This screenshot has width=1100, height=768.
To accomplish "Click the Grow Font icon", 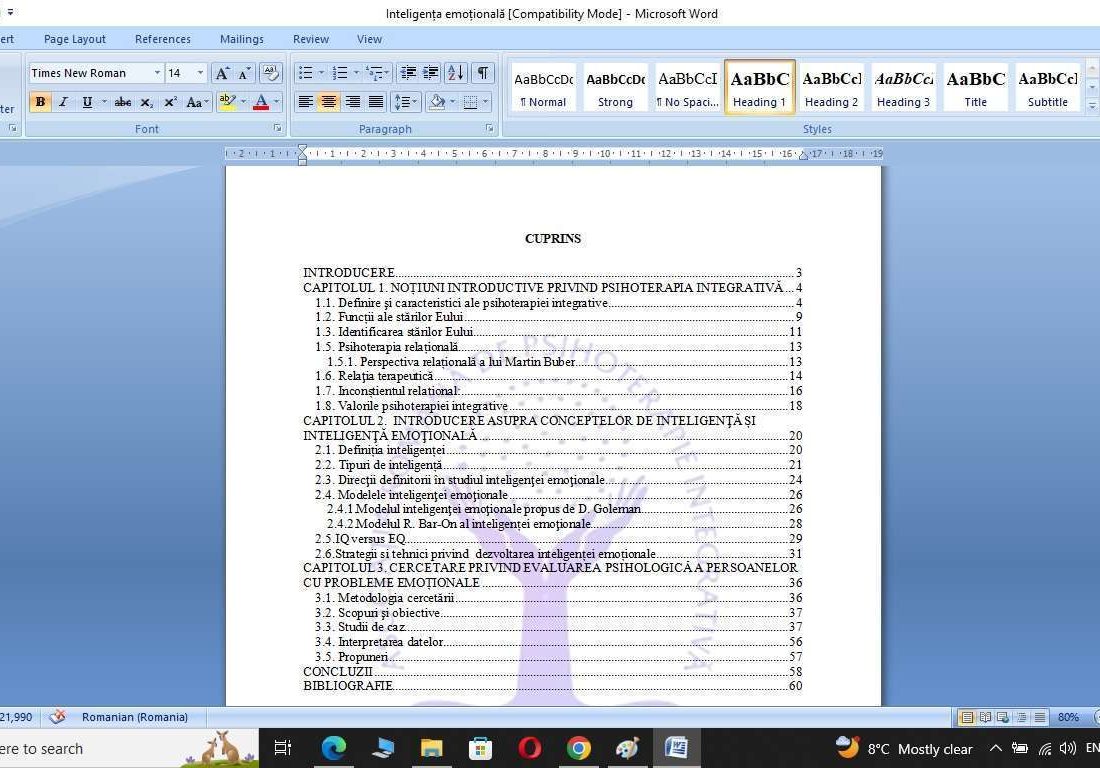I will (x=223, y=73).
